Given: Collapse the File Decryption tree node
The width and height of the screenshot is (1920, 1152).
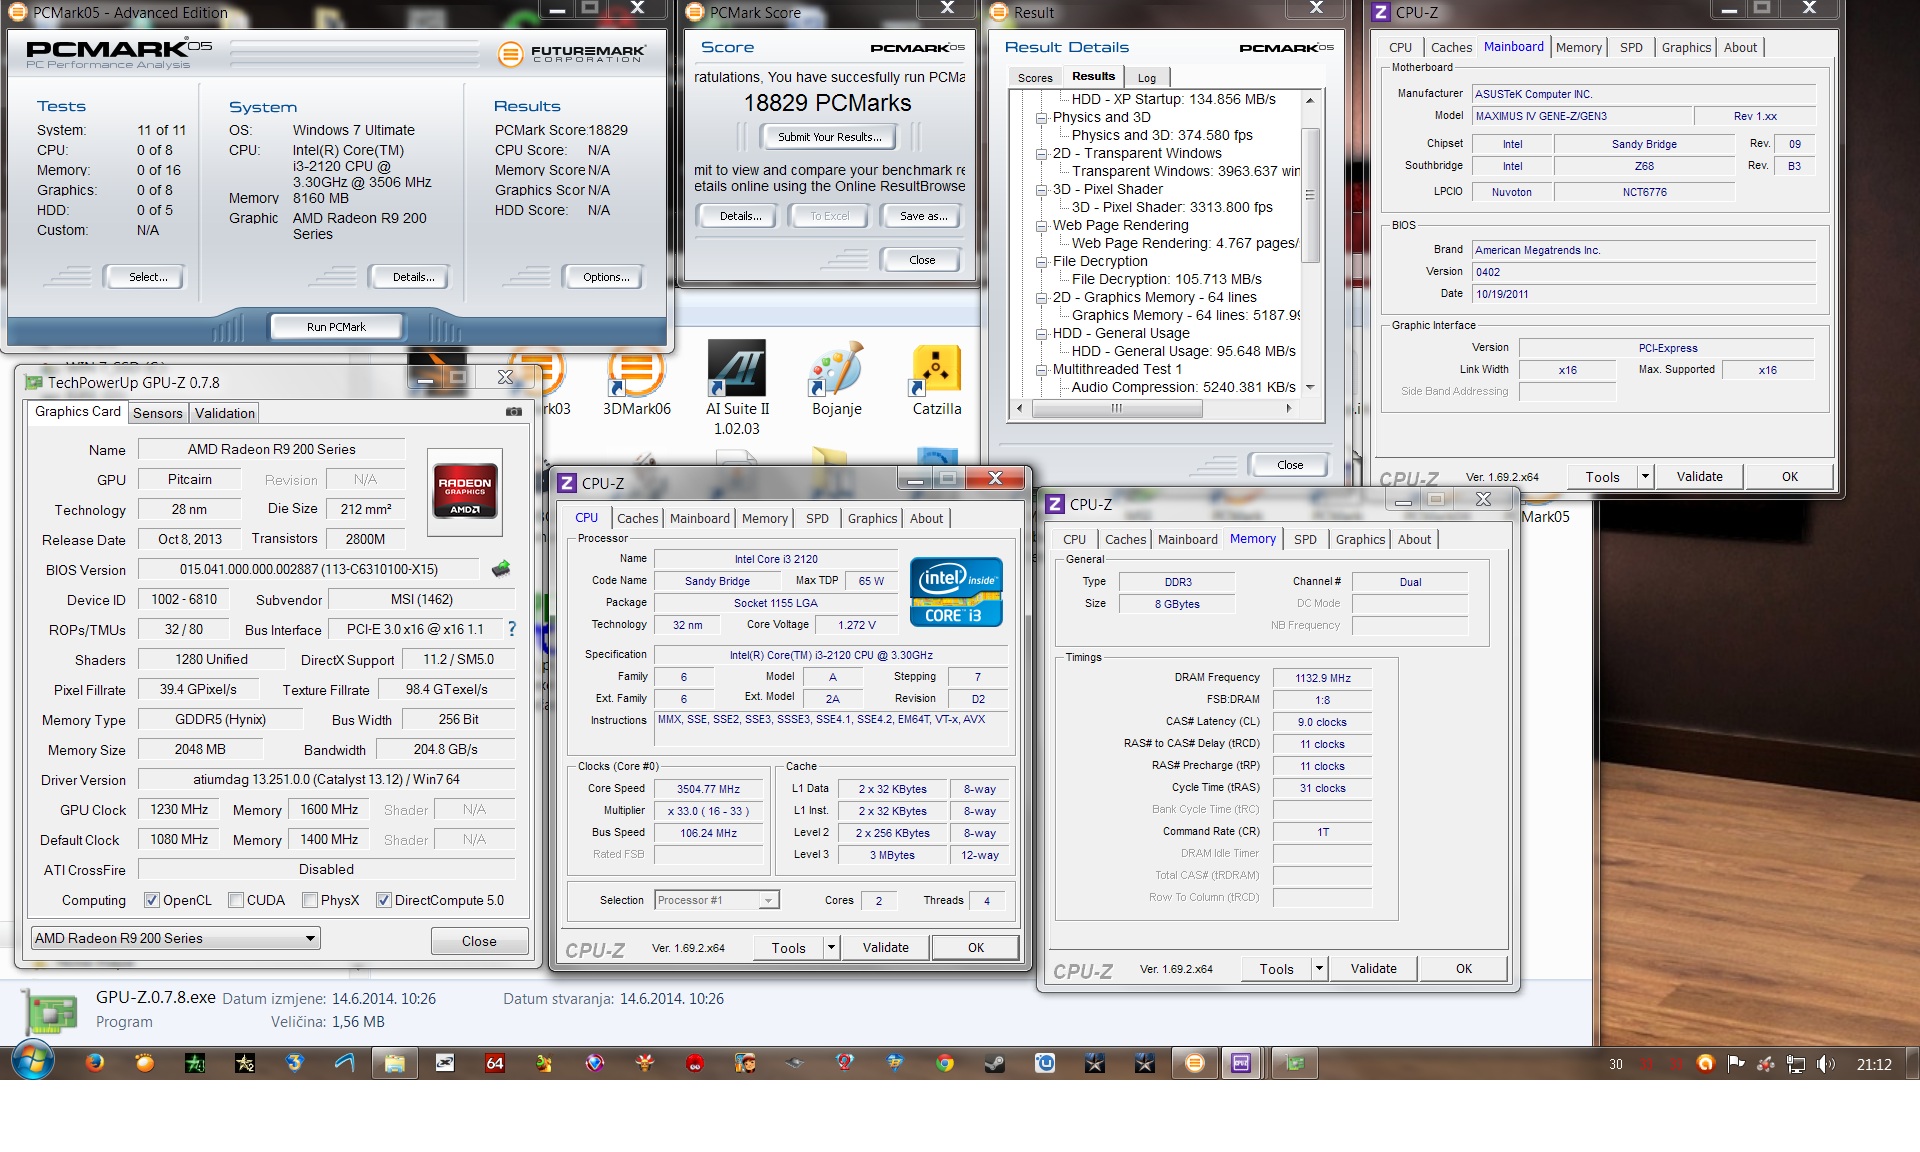Looking at the screenshot, I should click(1041, 261).
